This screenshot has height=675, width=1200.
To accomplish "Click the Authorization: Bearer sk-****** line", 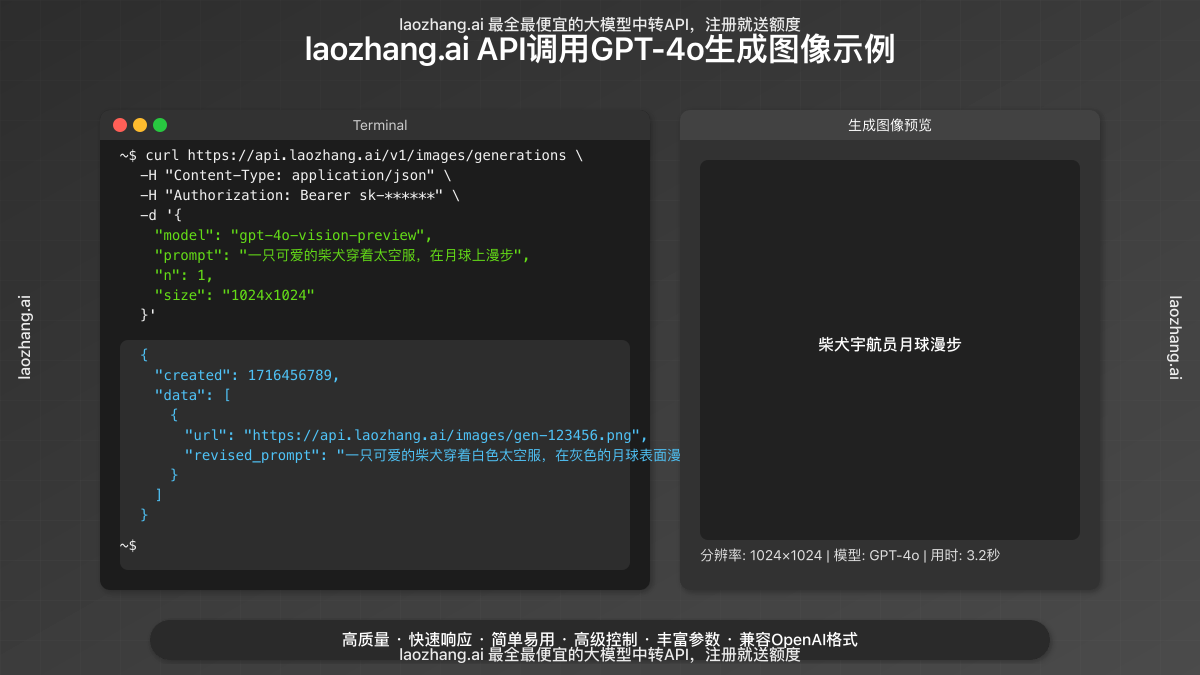I will (299, 195).
